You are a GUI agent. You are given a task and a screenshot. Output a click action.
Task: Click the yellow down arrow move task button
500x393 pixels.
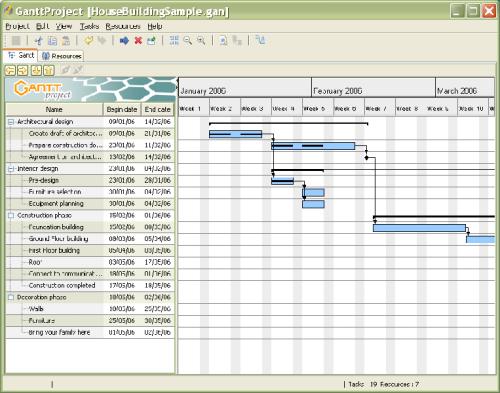pos(36,70)
